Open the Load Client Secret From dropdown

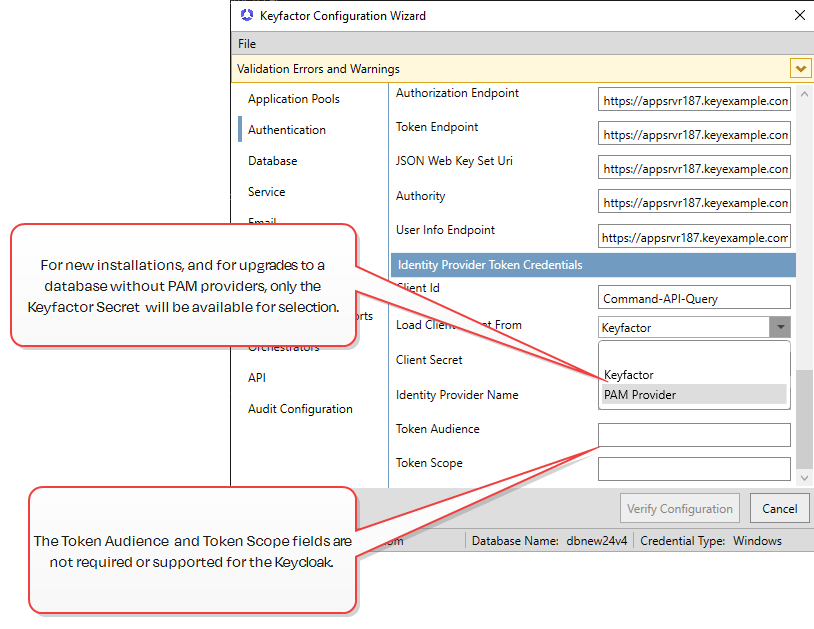click(779, 327)
